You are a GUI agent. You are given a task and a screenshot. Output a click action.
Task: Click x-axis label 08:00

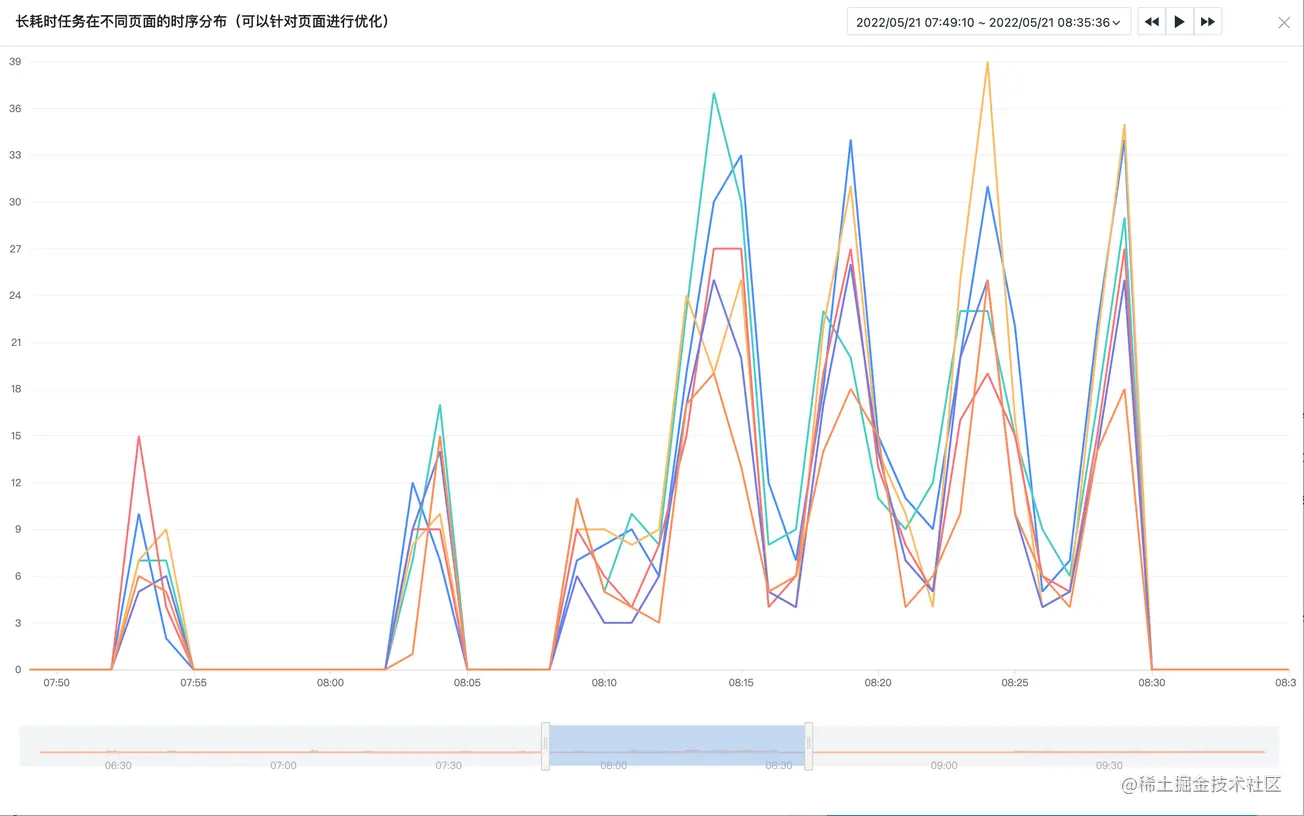pos(331,683)
